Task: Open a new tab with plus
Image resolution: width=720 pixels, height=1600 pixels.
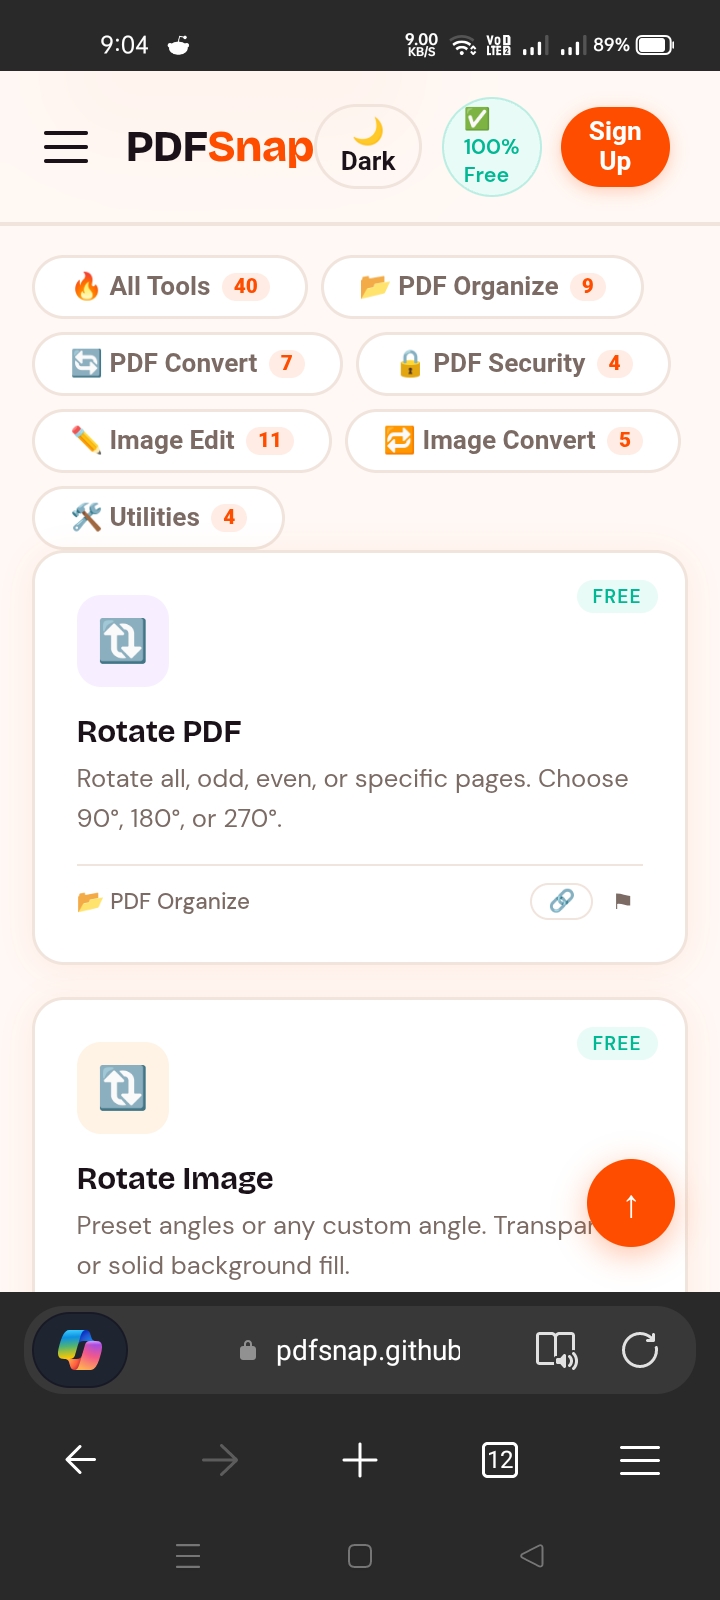Action: pyautogui.click(x=360, y=1461)
